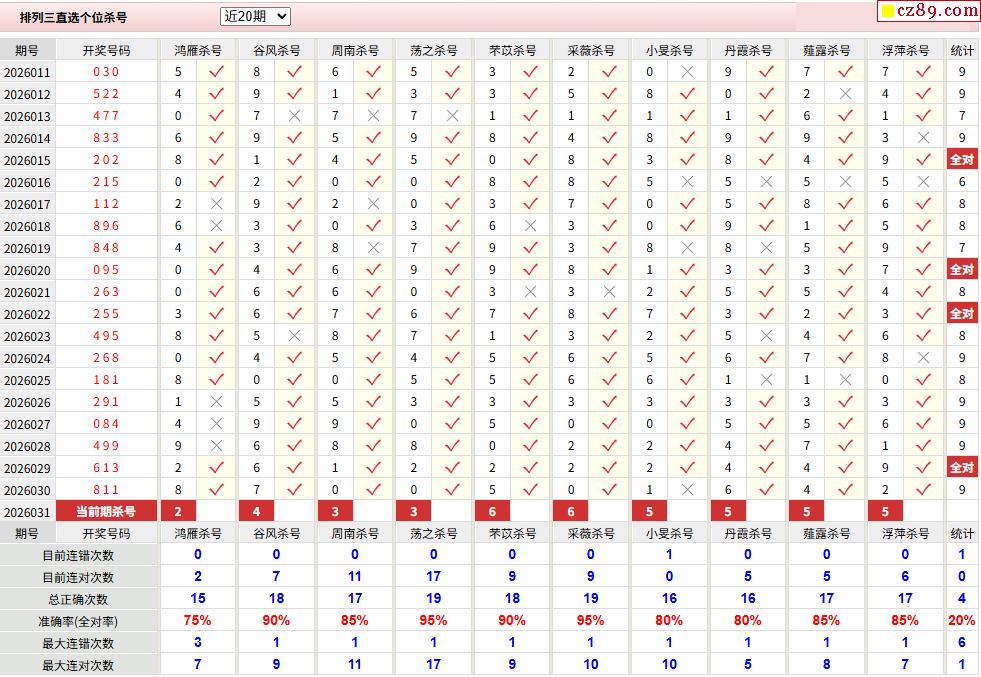This screenshot has height=677, width=981.
Task: Click the X mark for 薤露杀号 in row 2026025
Action: (845, 380)
